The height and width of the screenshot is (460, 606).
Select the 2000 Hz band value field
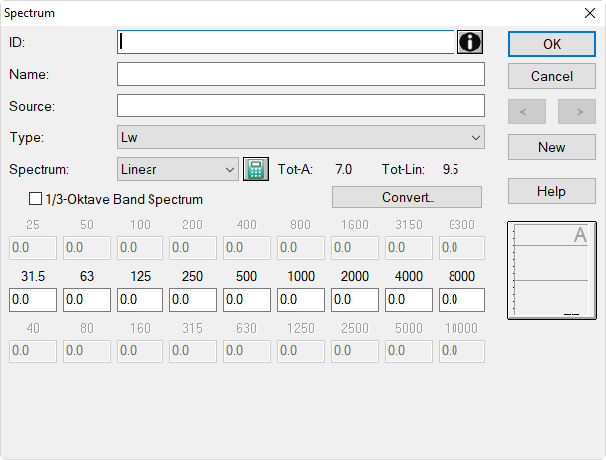355,300
